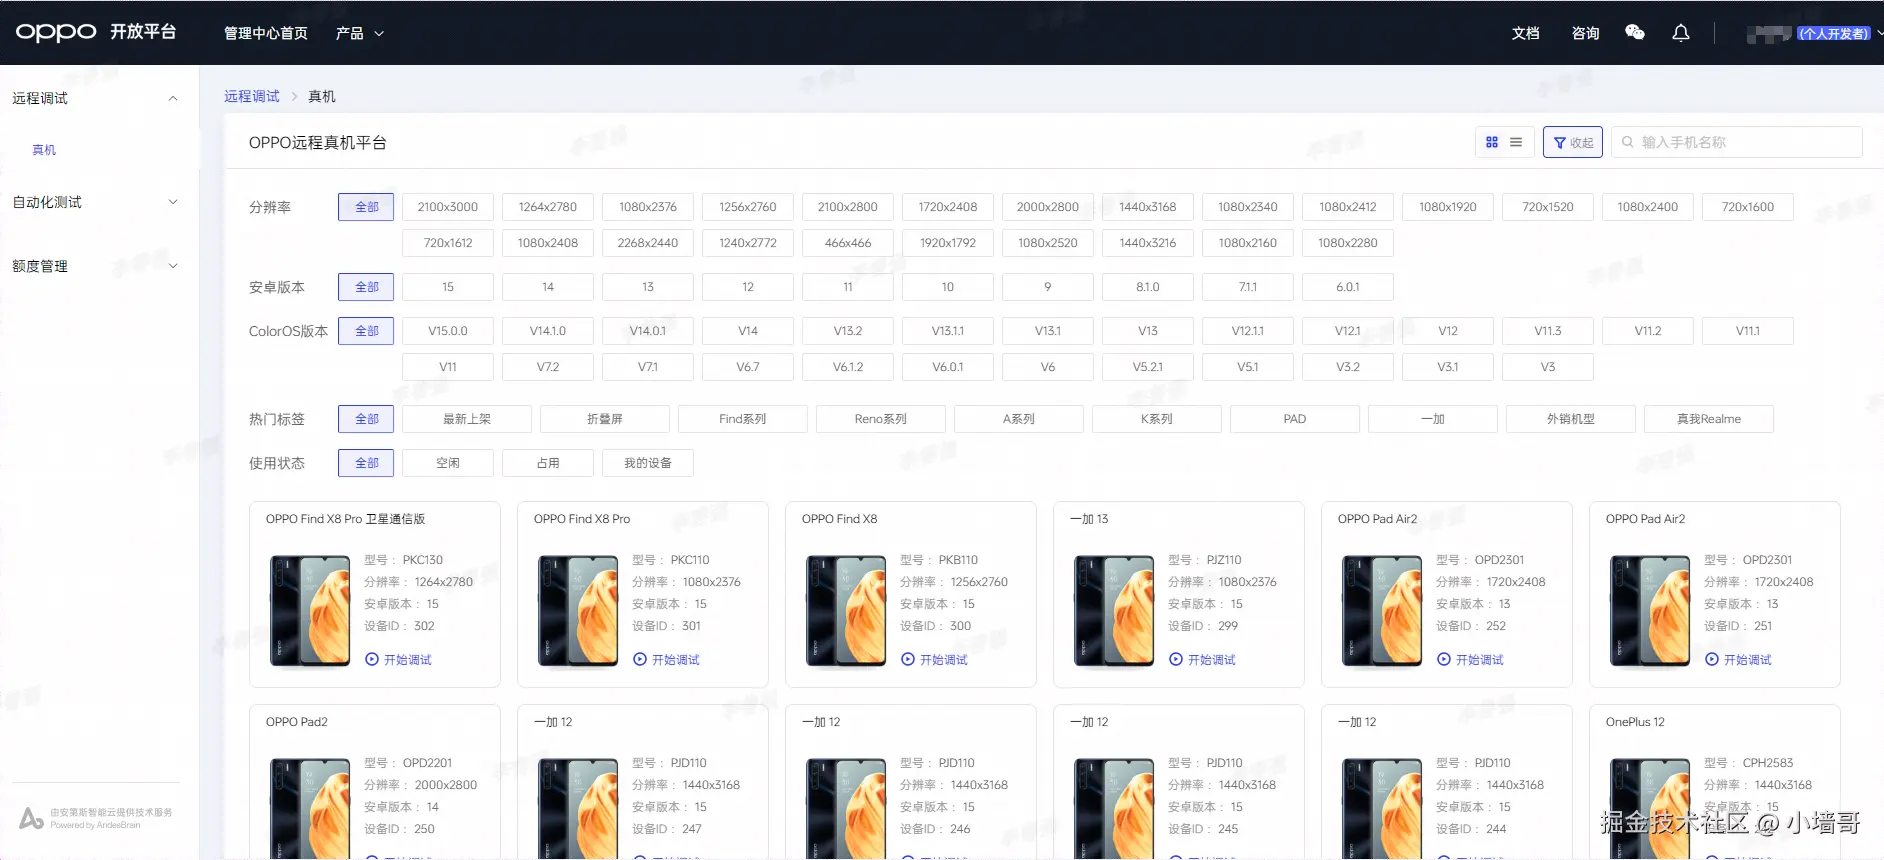Filter by resolution 720x1600

pos(1748,207)
